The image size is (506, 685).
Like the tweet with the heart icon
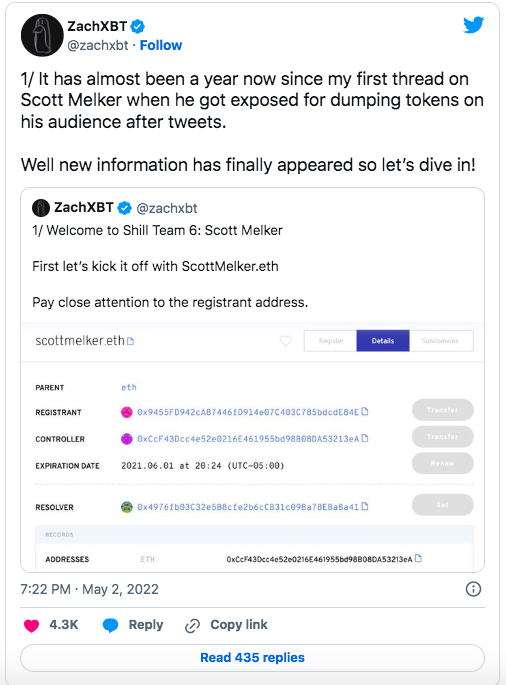click(31, 626)
